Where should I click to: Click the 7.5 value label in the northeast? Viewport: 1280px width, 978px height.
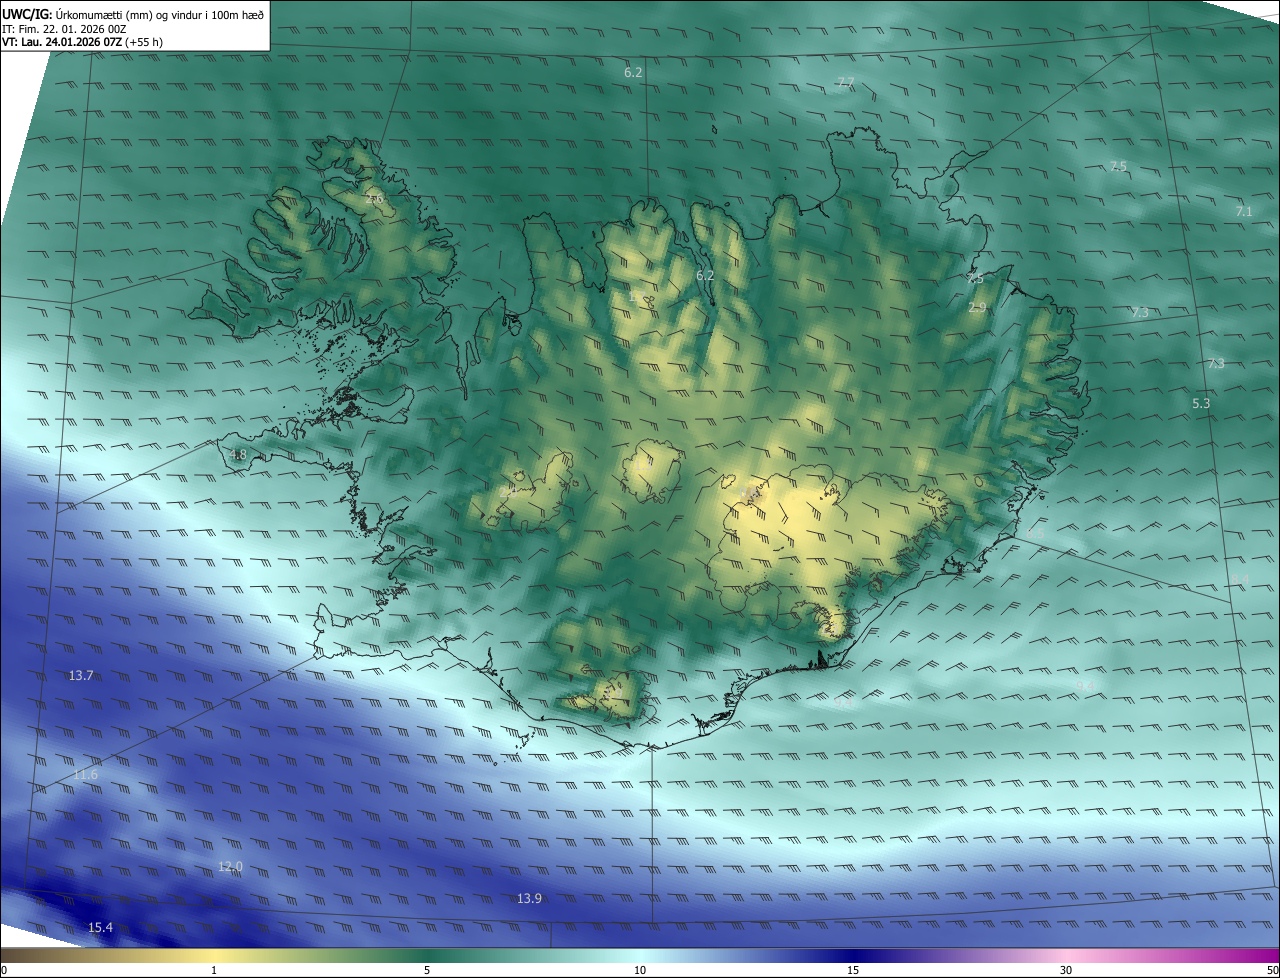pyautogui.click(x=1118, y=166)
